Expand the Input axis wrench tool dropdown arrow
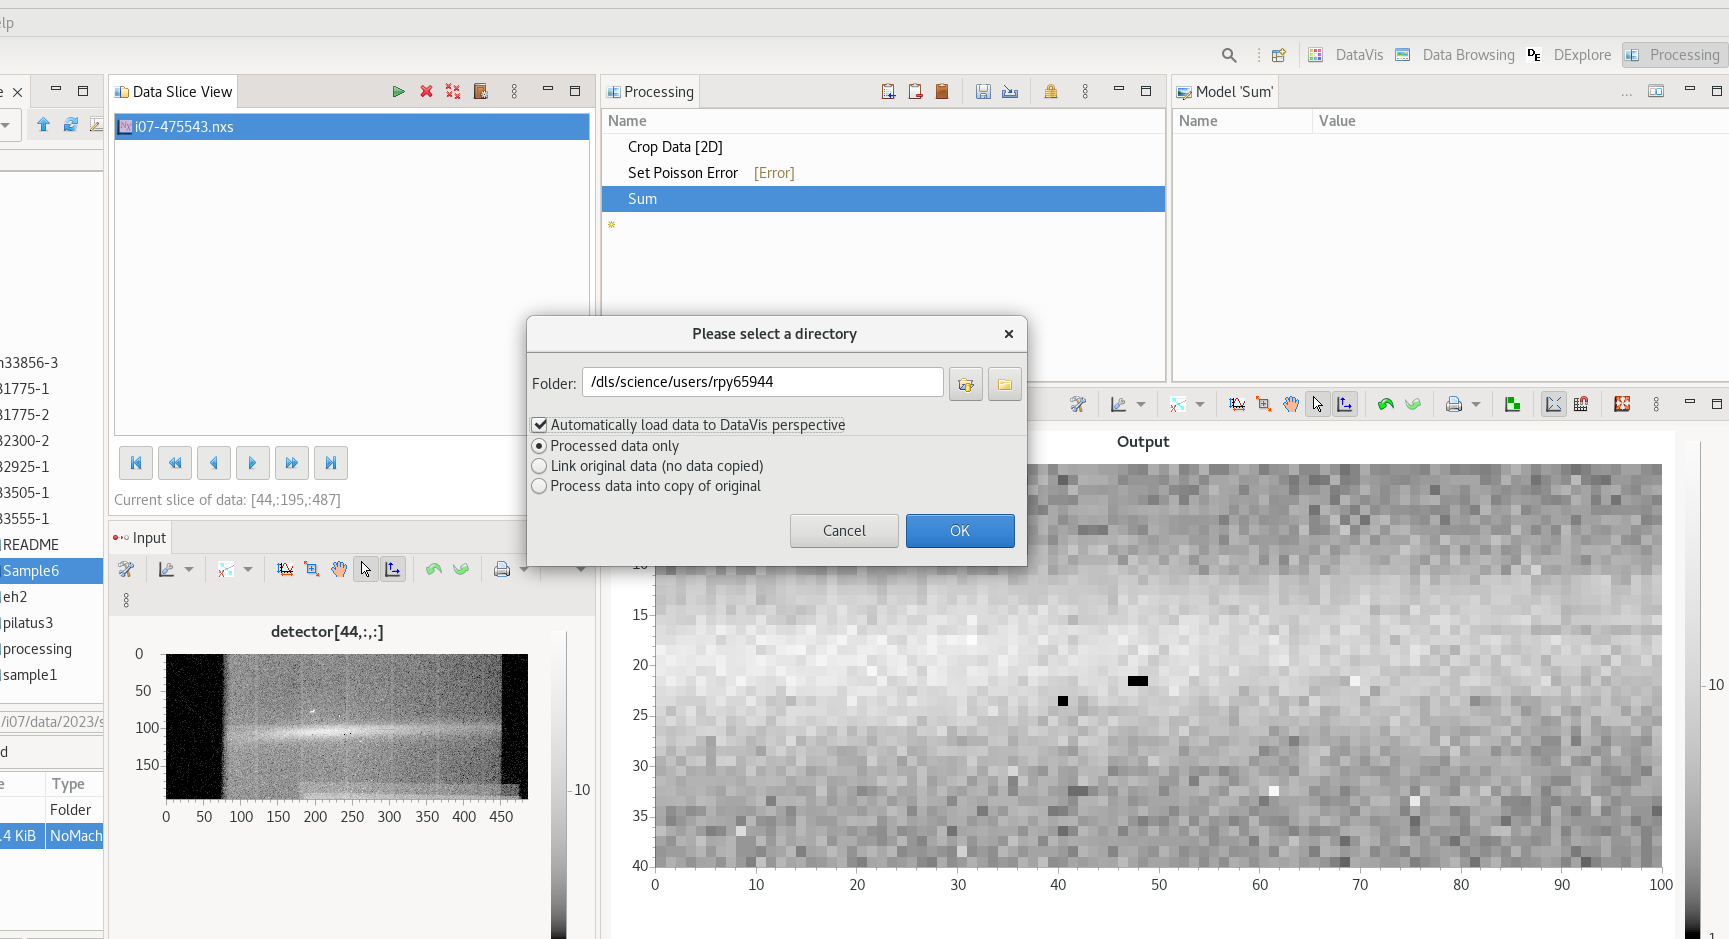Viewport: 1729px width, 939px height. coord(189,570)
